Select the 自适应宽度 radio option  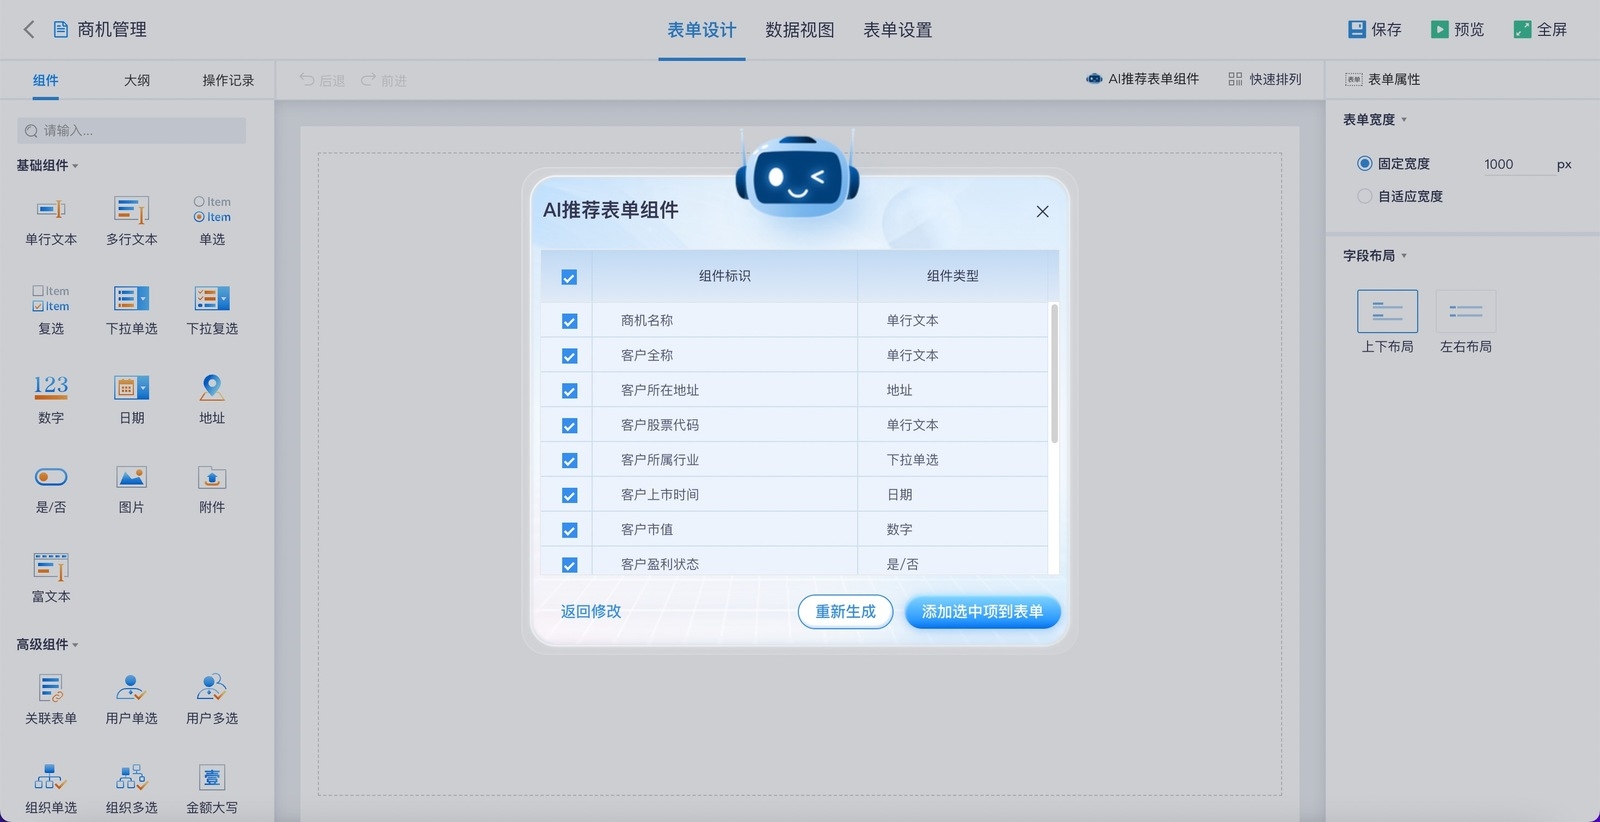click(1364, 196)
